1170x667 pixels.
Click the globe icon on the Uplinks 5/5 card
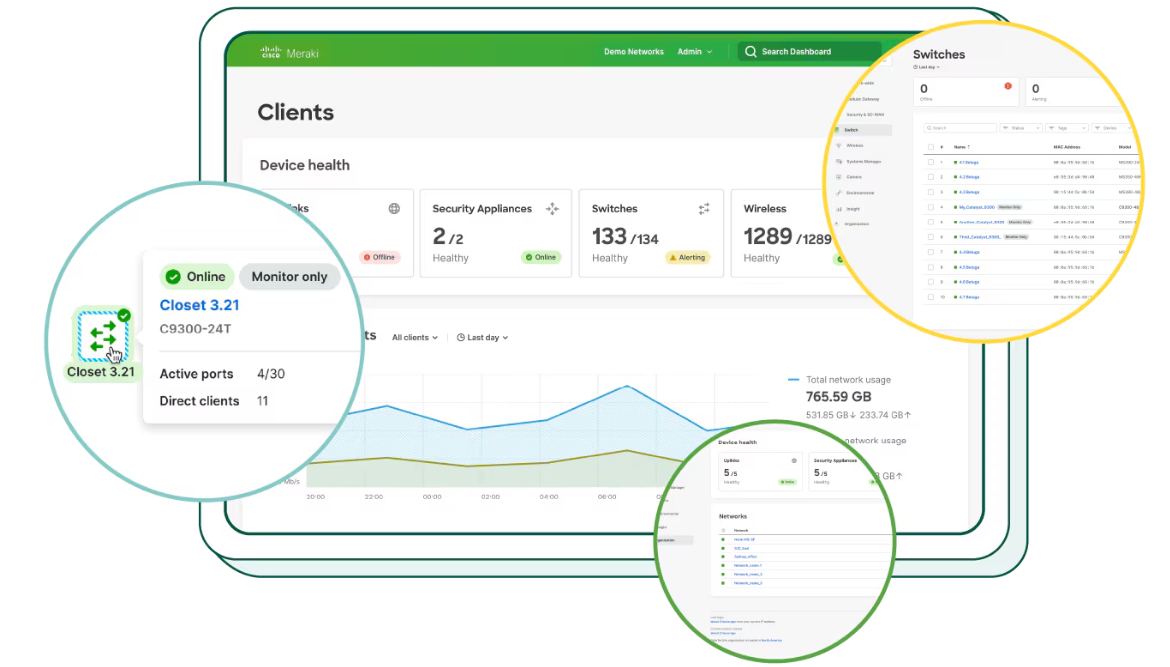pos(794,460)
